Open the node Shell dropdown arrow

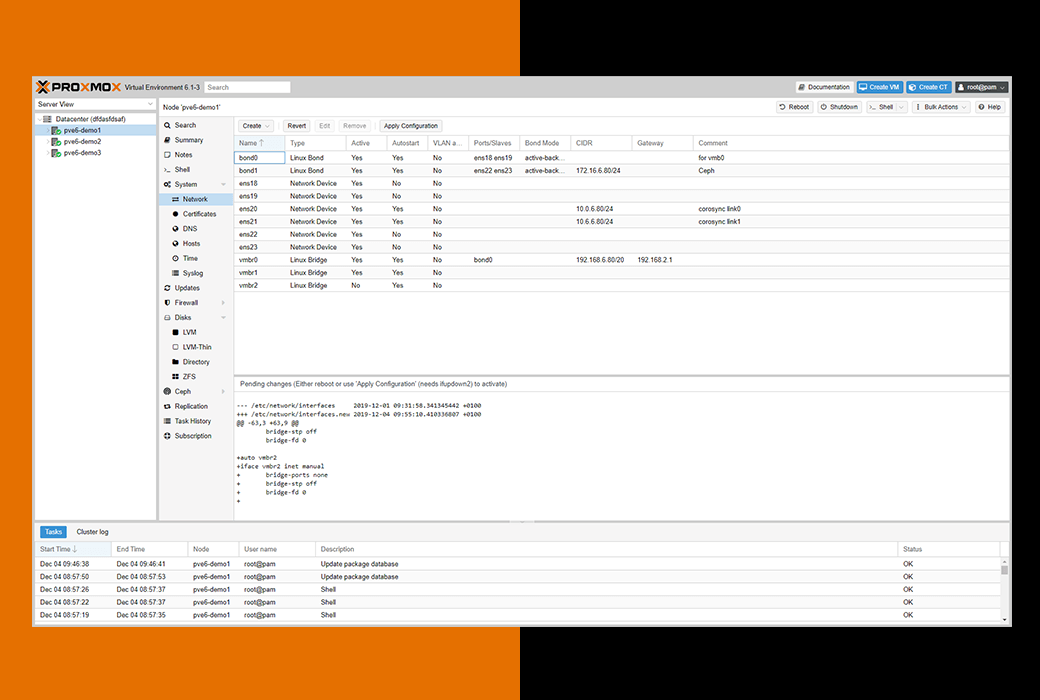click(x=901, y=107)
